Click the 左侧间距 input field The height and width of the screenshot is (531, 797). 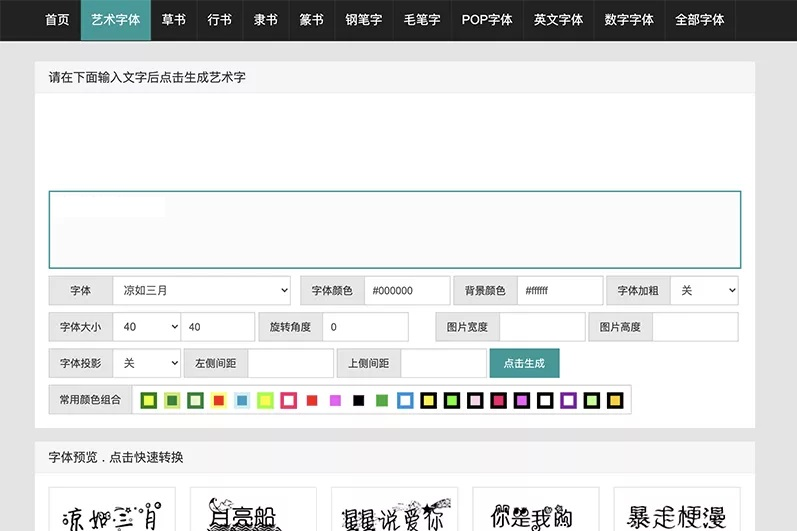[x=291, y=363]
